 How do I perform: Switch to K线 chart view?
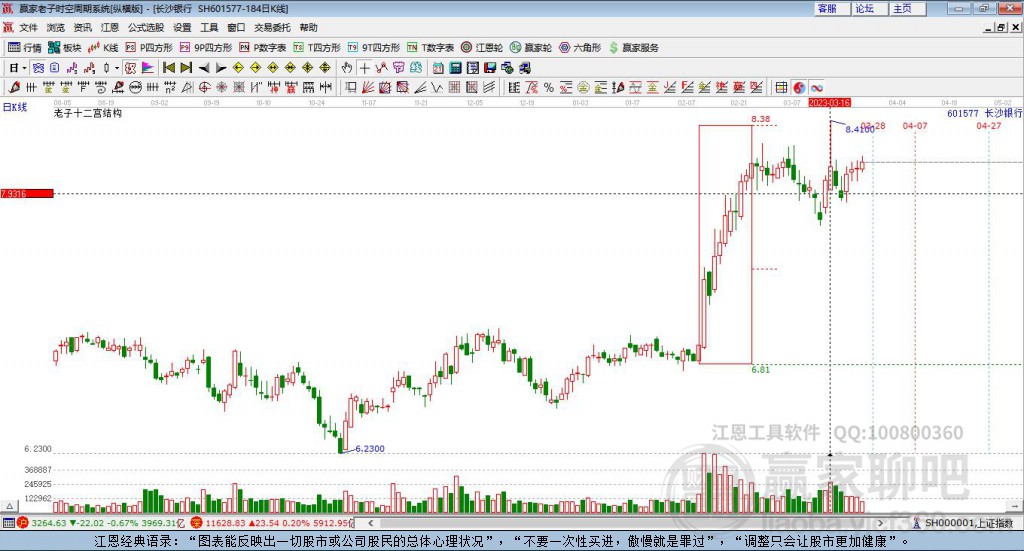[x=103, y=48]
